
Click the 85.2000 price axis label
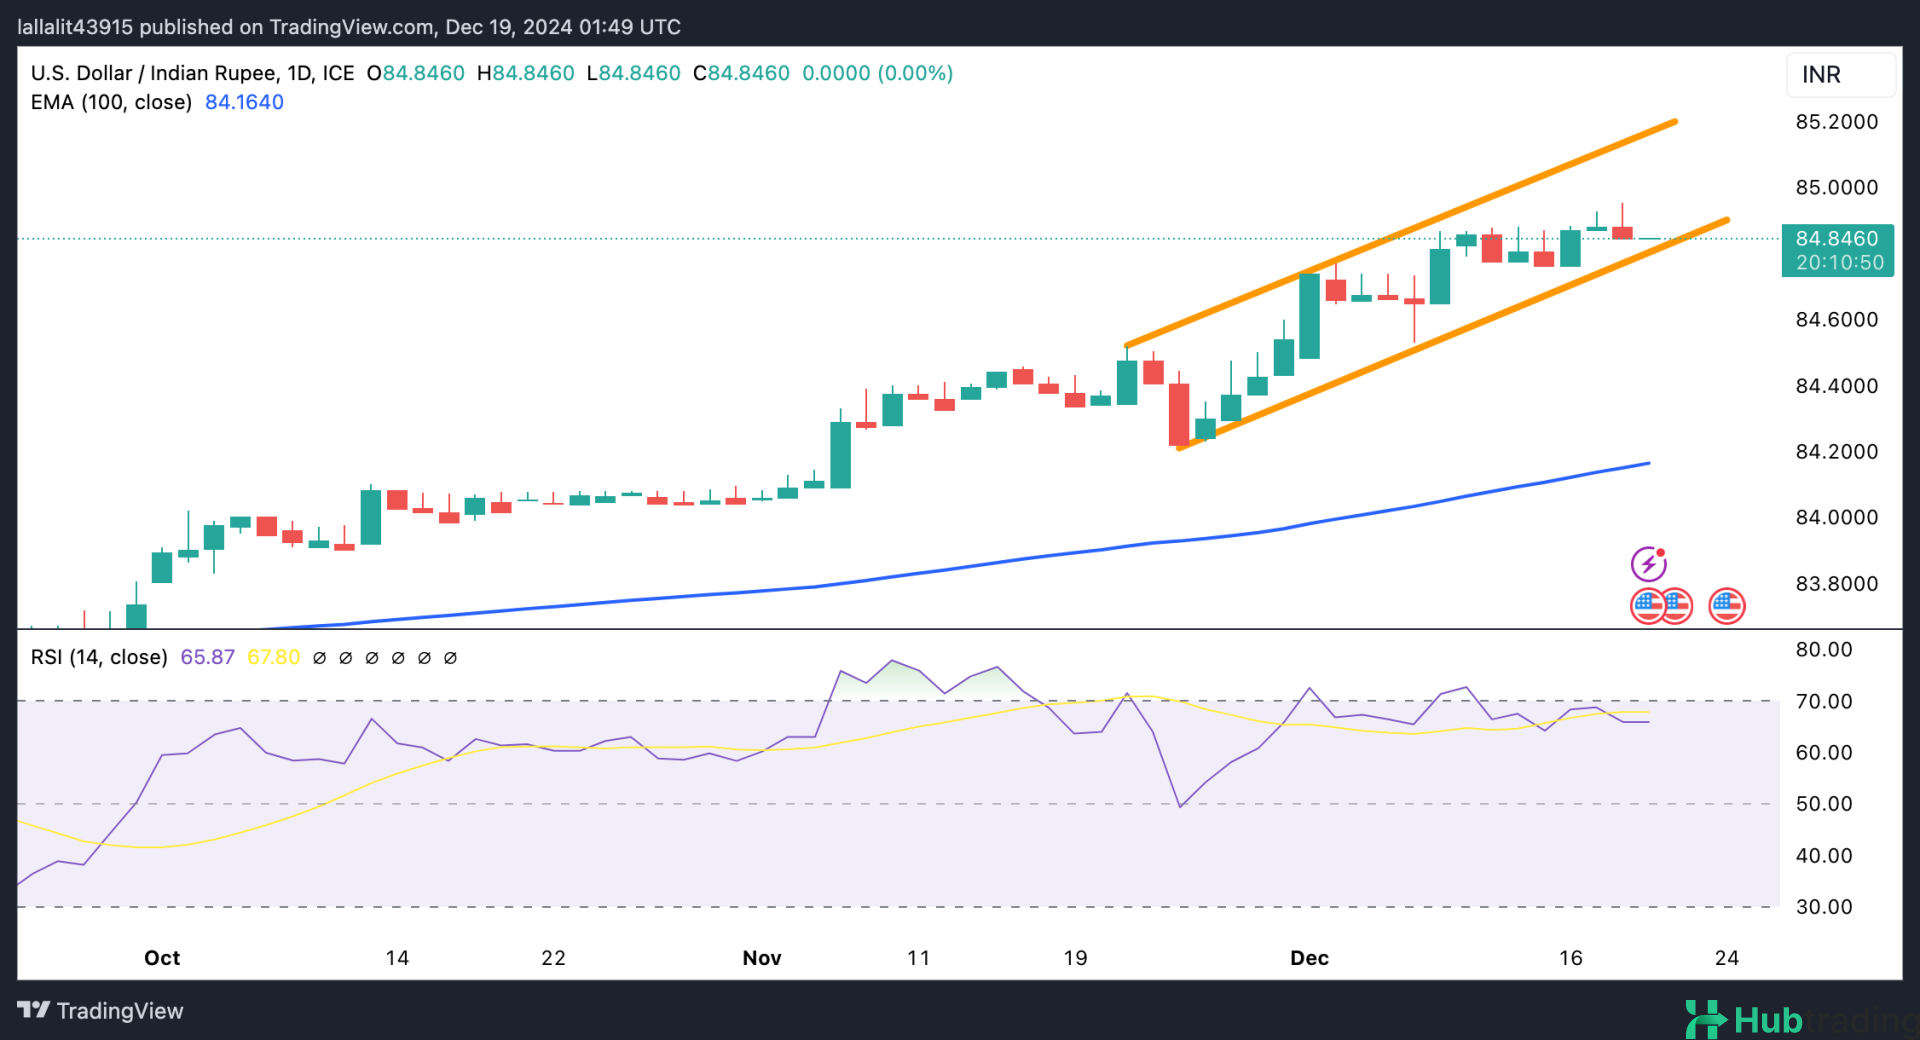click(x=1836, y=122)
